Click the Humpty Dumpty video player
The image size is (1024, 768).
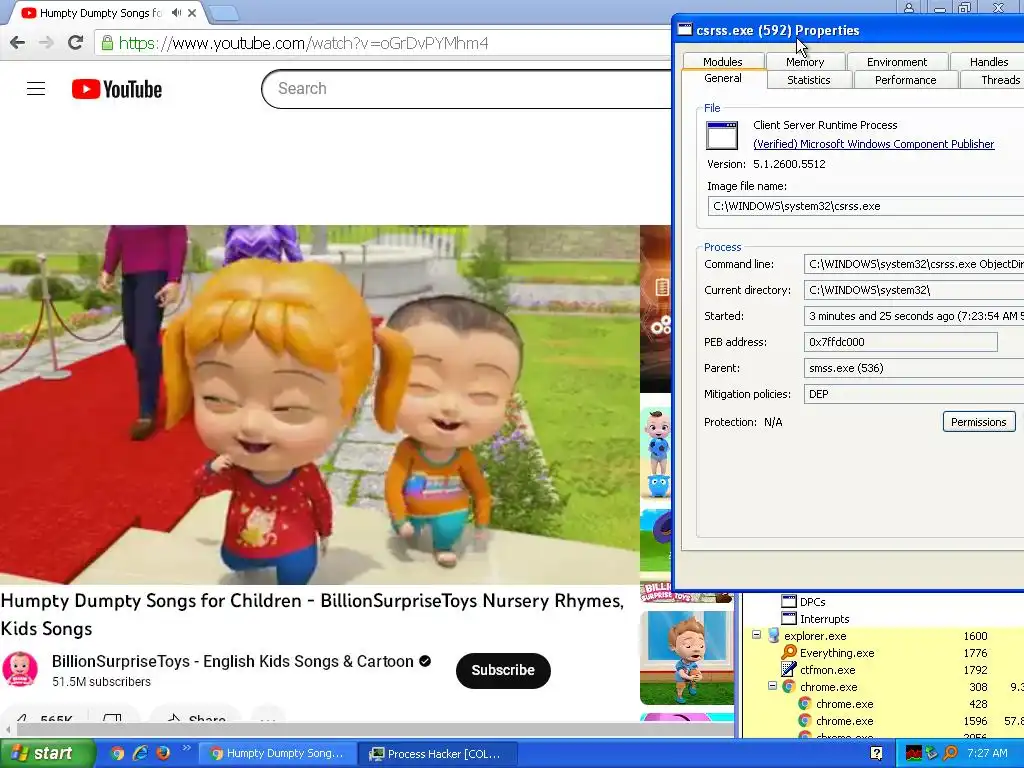pyautogui.click(x=319, y=405)
